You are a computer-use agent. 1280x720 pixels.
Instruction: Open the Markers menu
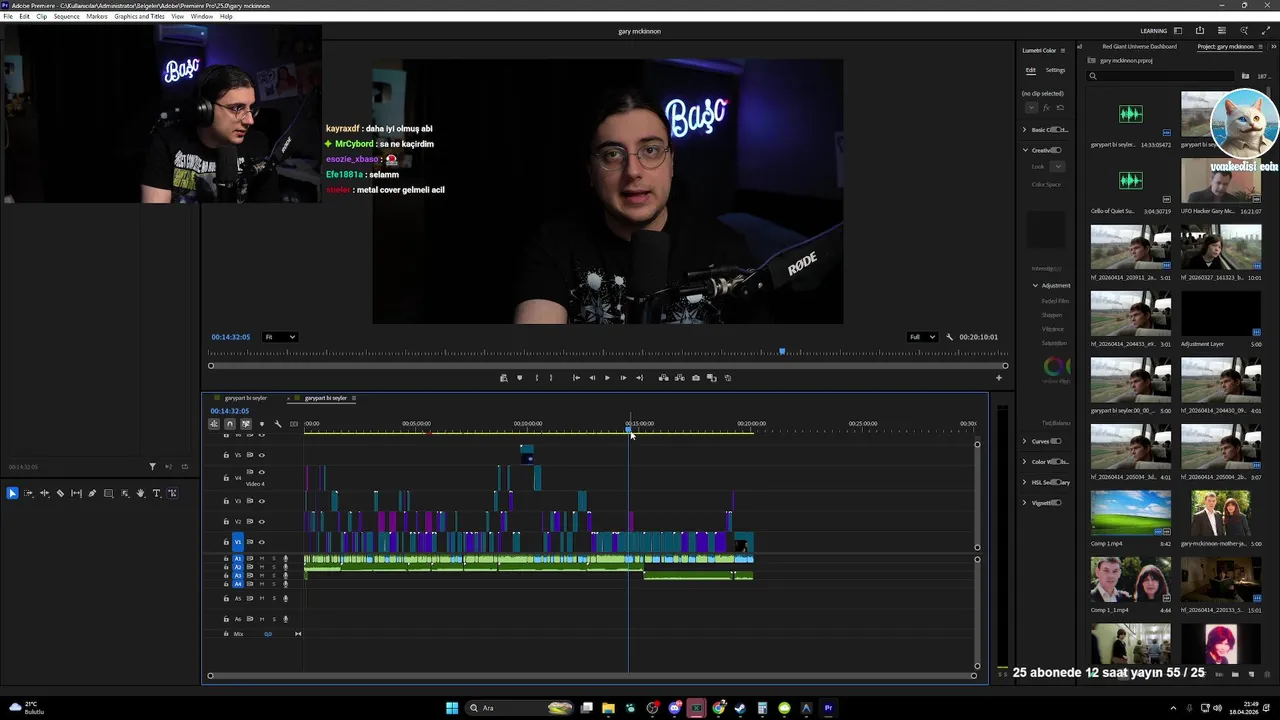tap(97, 16)
